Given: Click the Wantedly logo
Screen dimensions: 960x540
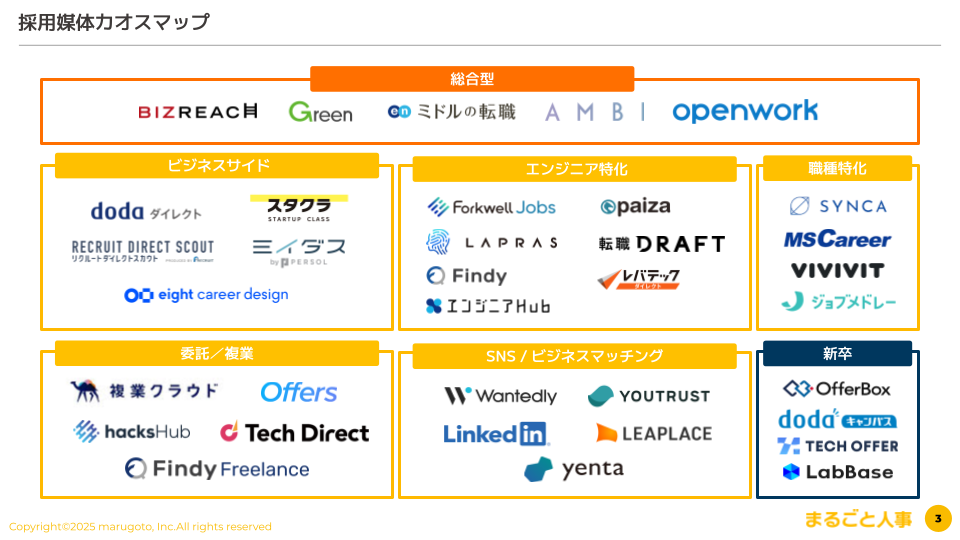Looking at the screenshot, I should 500,396.
